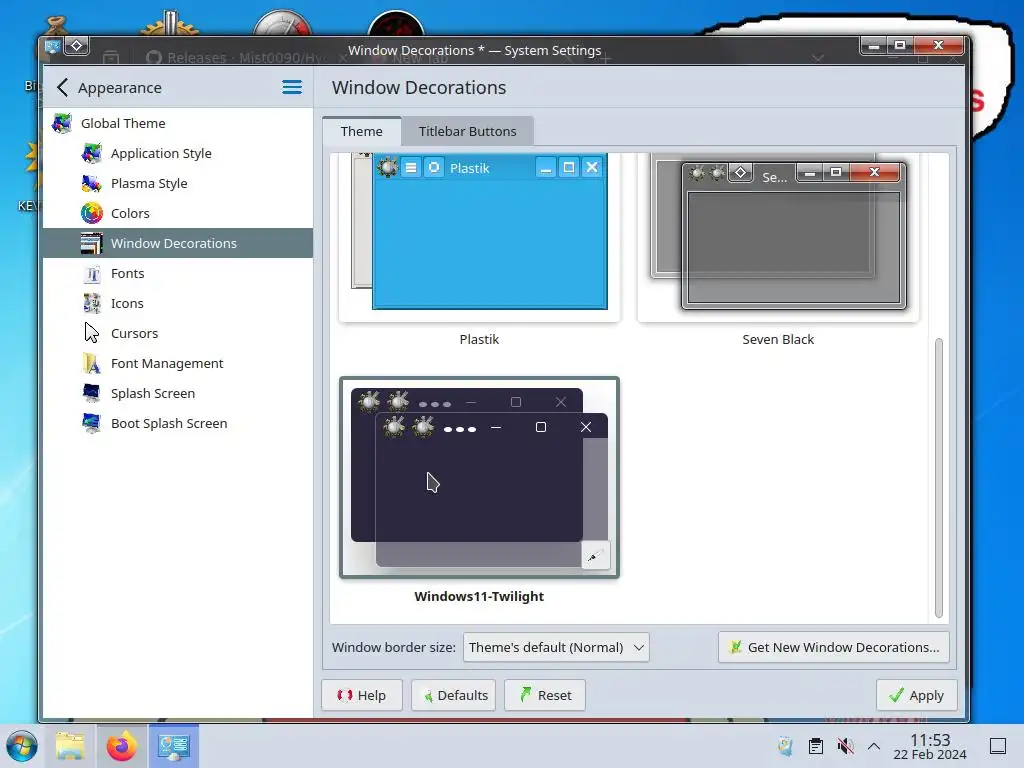Screen dimensions: 1024x768
Task: Click the Reset button
Action: pos(545,696)
